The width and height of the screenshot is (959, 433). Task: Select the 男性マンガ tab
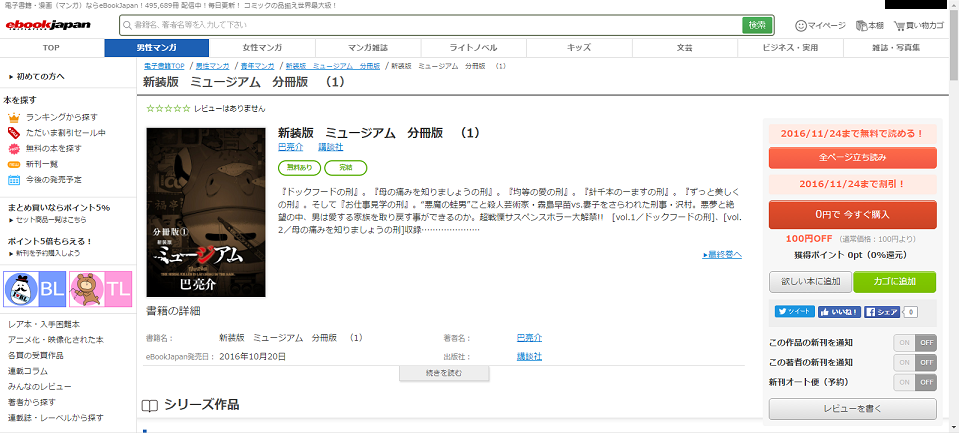click(157, 48)
